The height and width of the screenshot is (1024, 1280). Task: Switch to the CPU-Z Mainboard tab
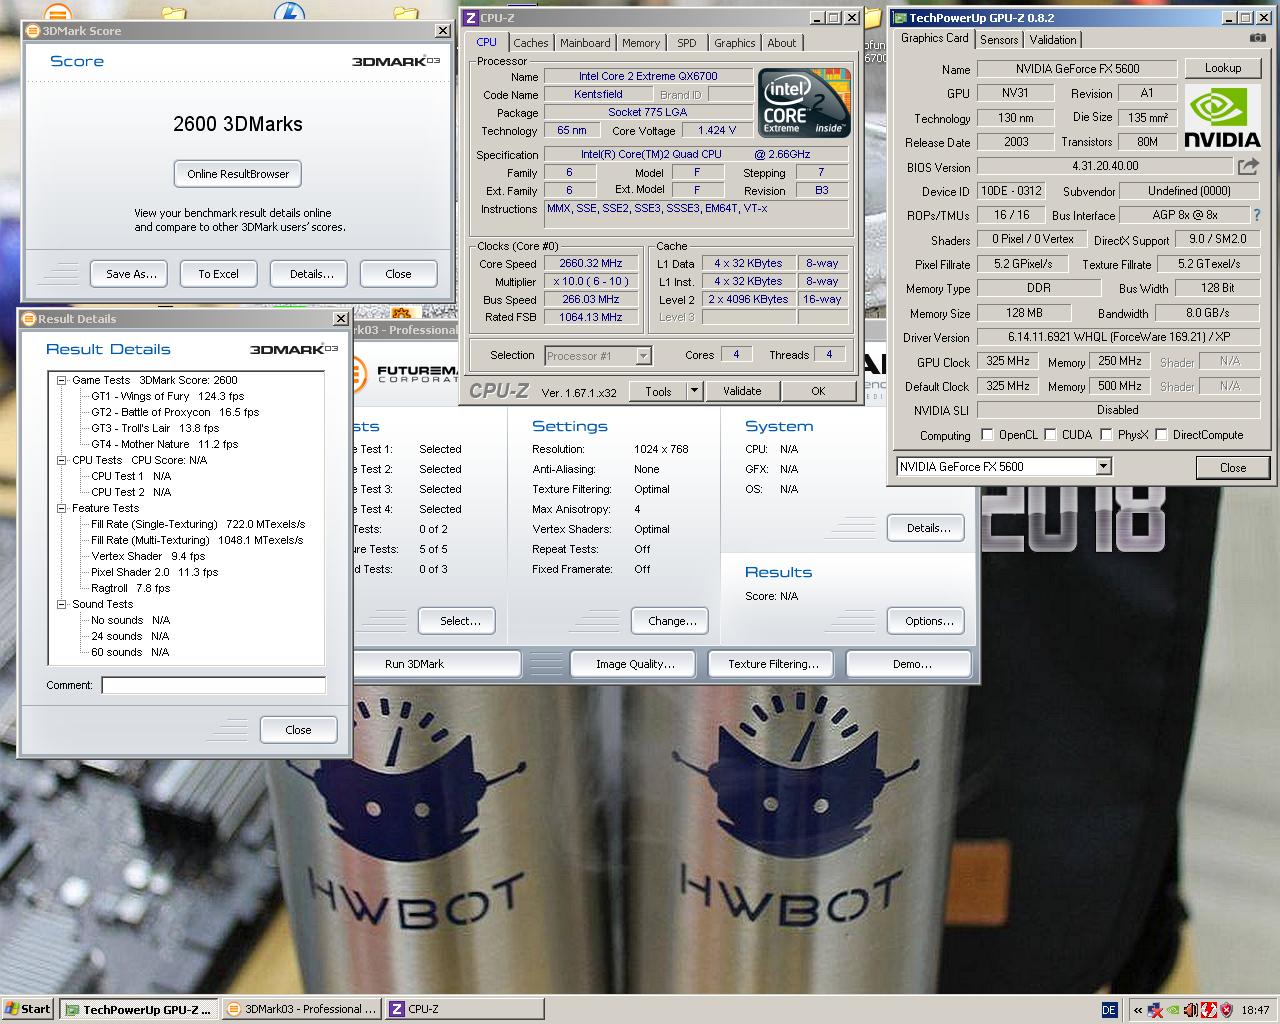click(x=585, y=43)
